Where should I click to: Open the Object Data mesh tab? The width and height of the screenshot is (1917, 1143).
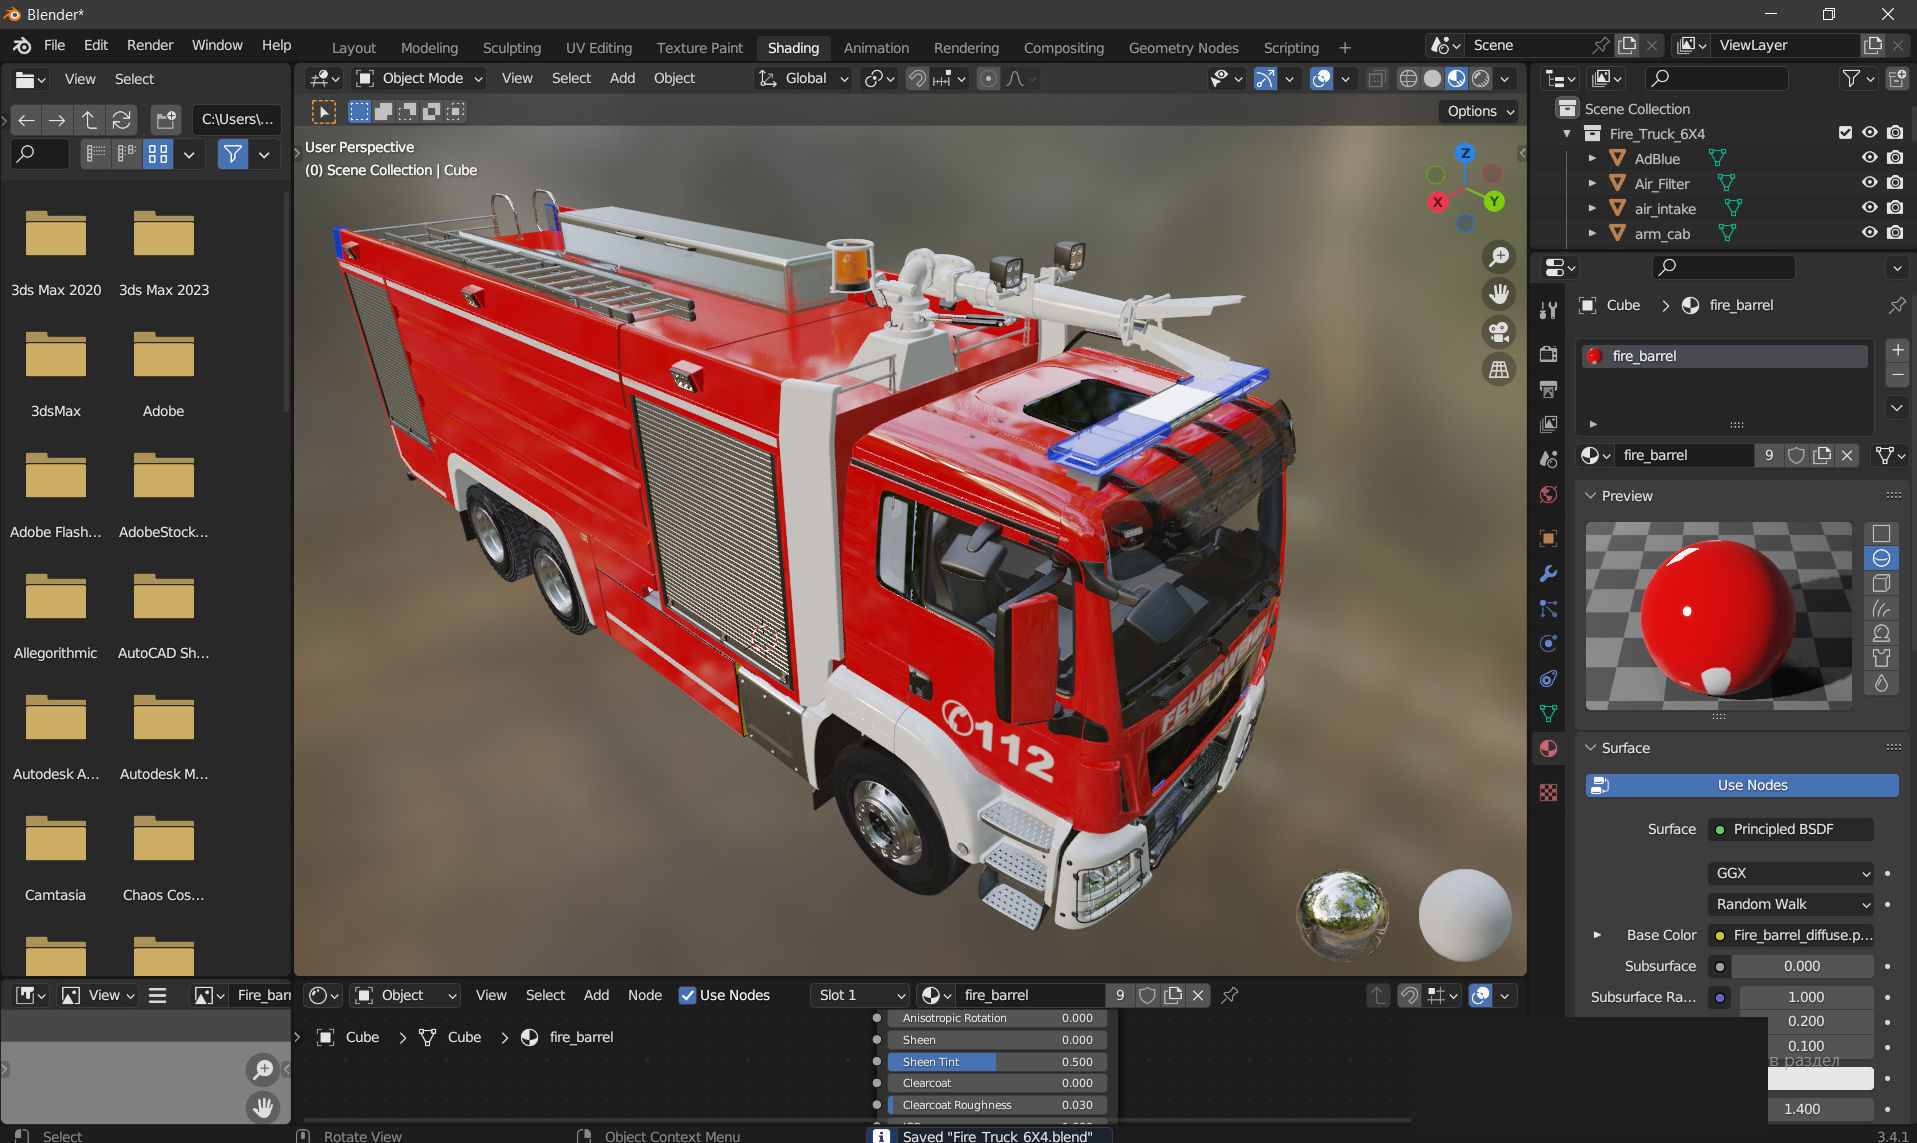(1548, 714)
